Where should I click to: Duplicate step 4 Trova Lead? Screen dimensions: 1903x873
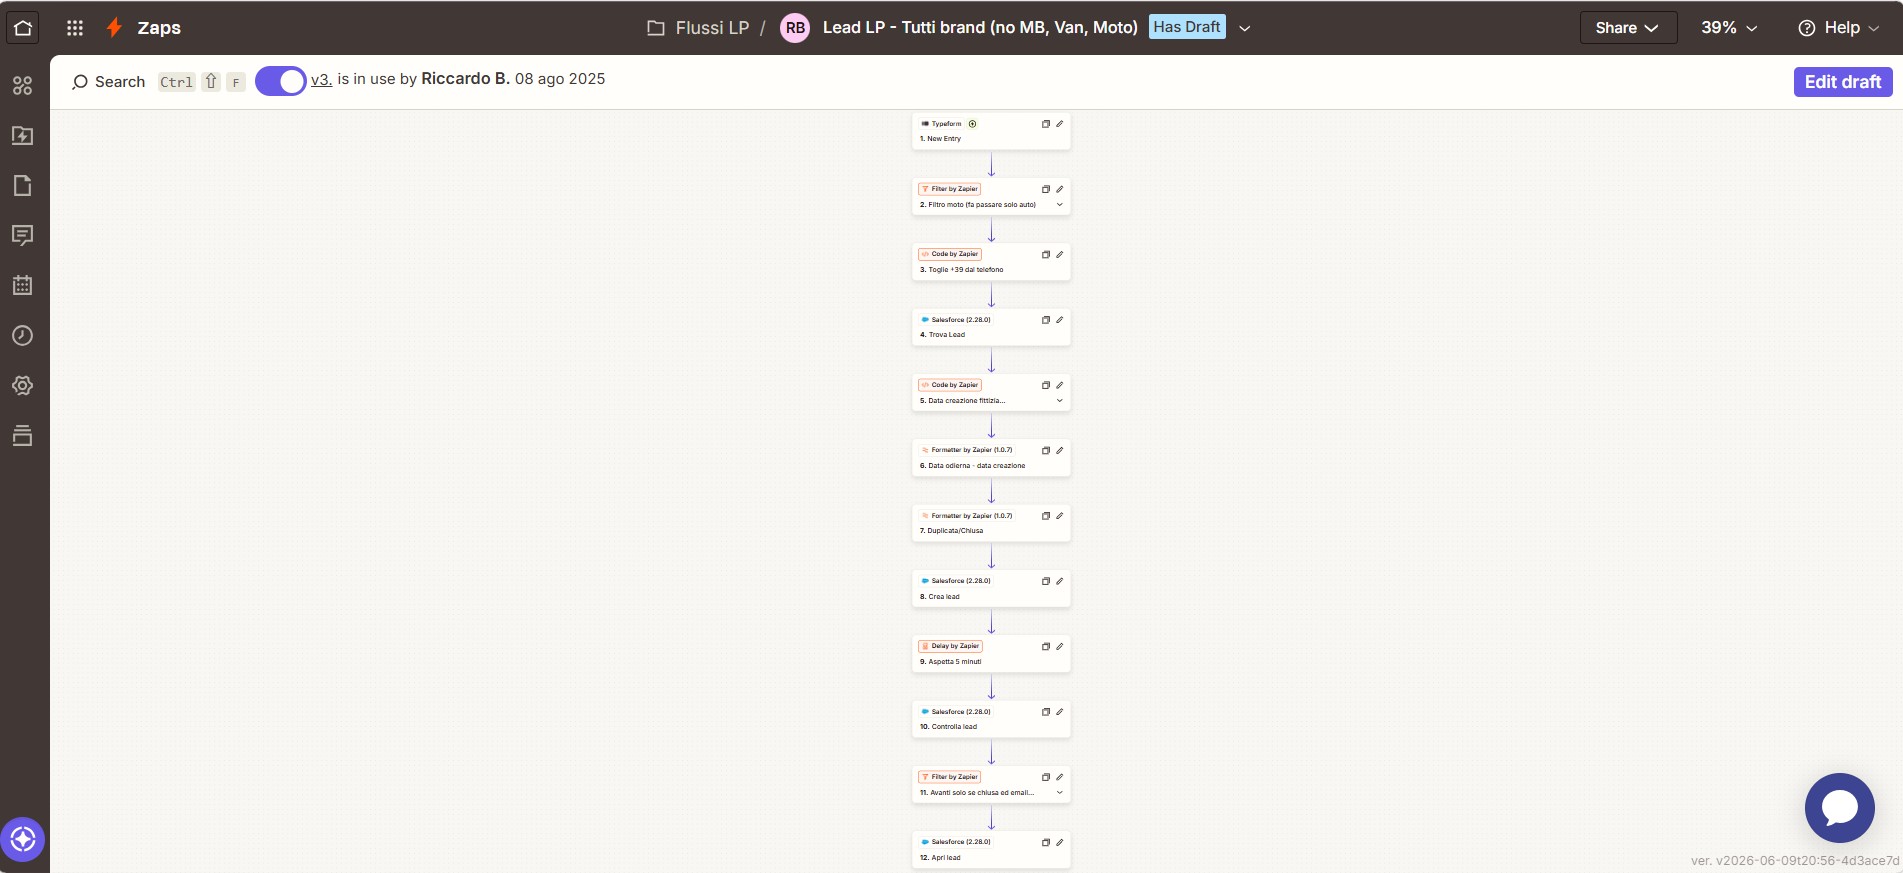tap(1046, 320)
